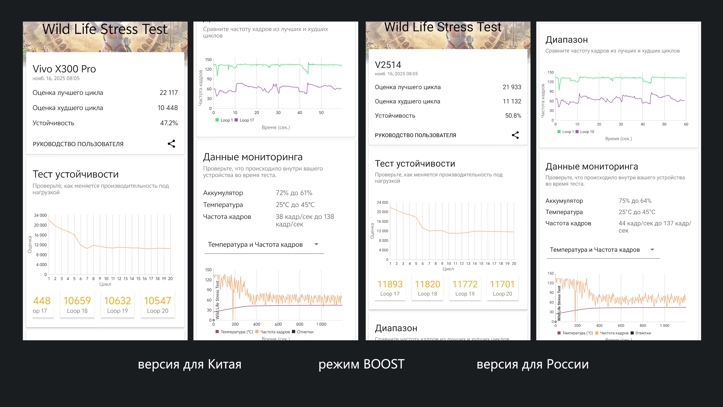
Task: Tap share icon on V2514 result card
Action: click(515, 135)
